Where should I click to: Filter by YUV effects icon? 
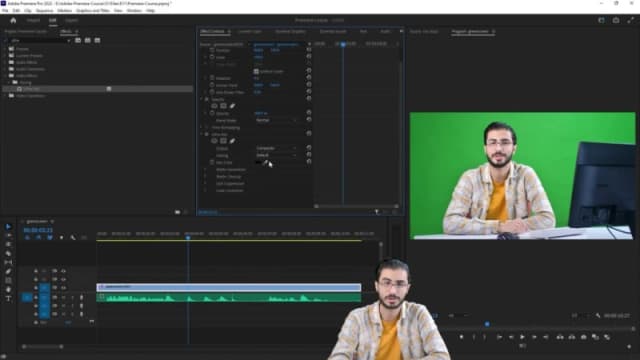click(x=97, y=40)
